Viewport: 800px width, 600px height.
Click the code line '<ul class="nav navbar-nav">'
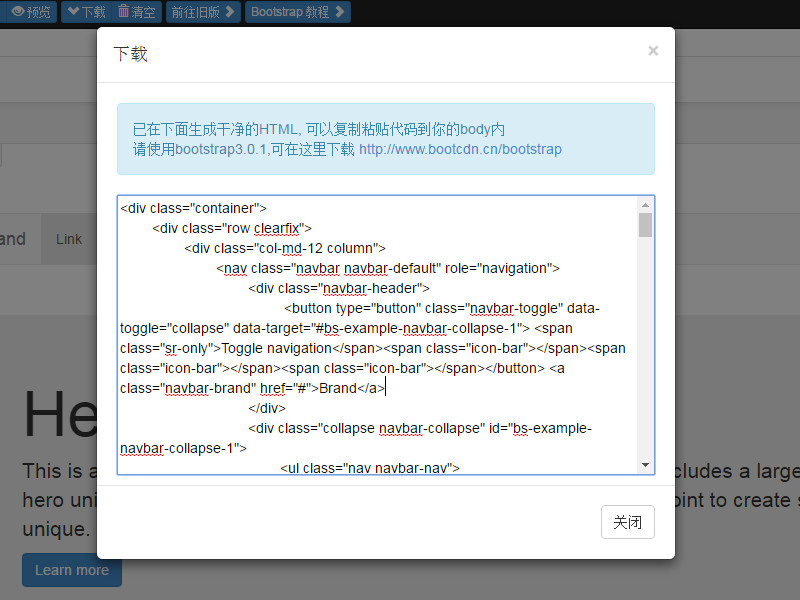pos(370,468)
